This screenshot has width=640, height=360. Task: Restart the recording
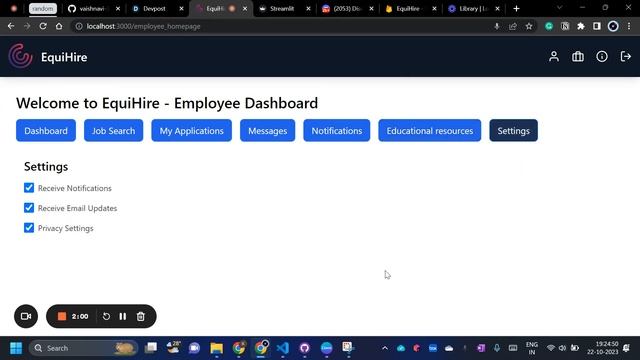[x=106, y=316]
